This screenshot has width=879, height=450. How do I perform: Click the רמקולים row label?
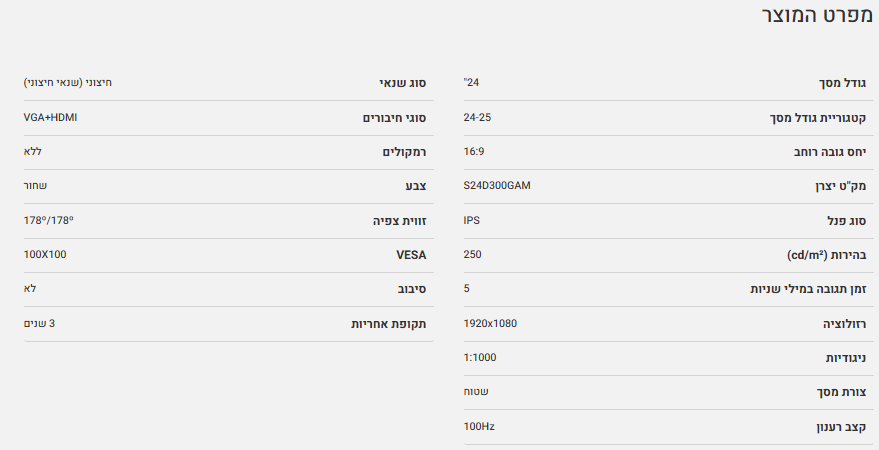click(x=404, y=152)
